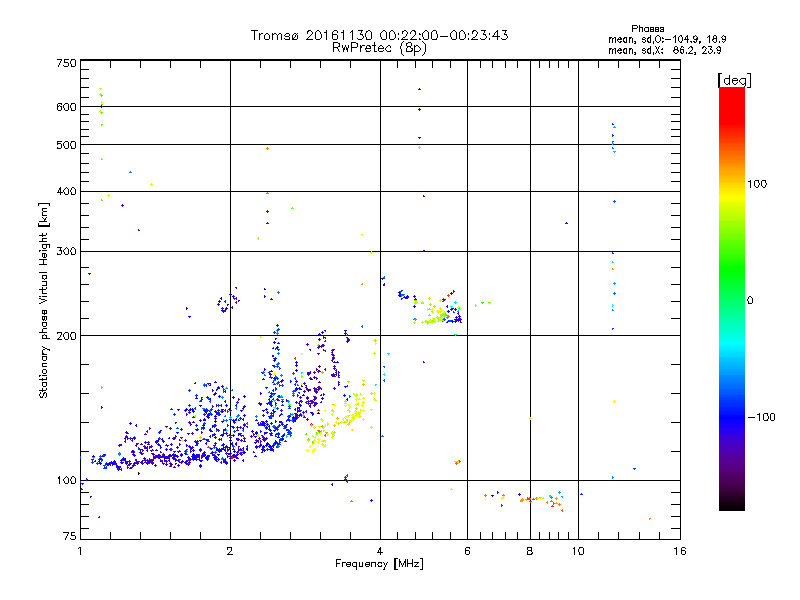Click the colorbar '-100' tick label
Viewport: 800px width, 600px height.
tap(761, 417)
